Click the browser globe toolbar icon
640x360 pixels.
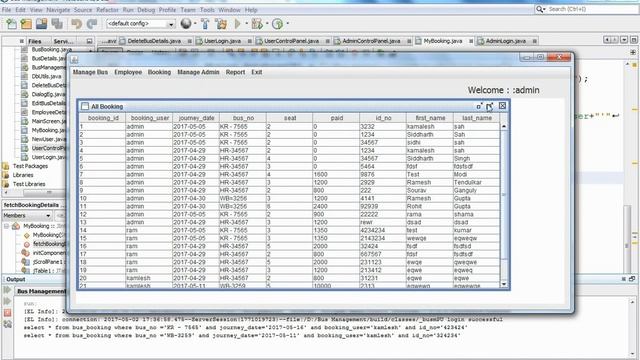(186, 24)
